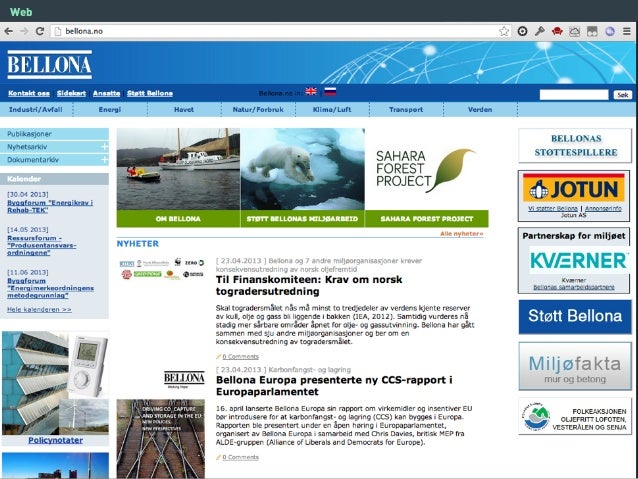Click the Jotun logo banner

[x=574, y=188]
